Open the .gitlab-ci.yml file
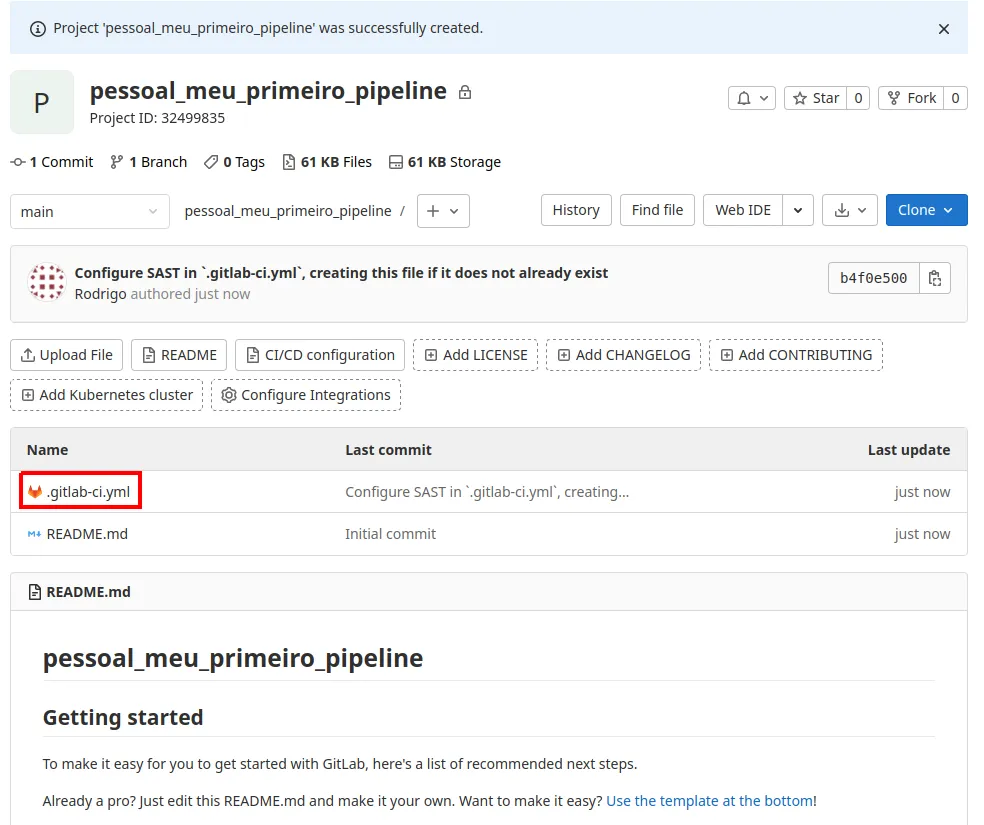984x825 pixels. 88,492
